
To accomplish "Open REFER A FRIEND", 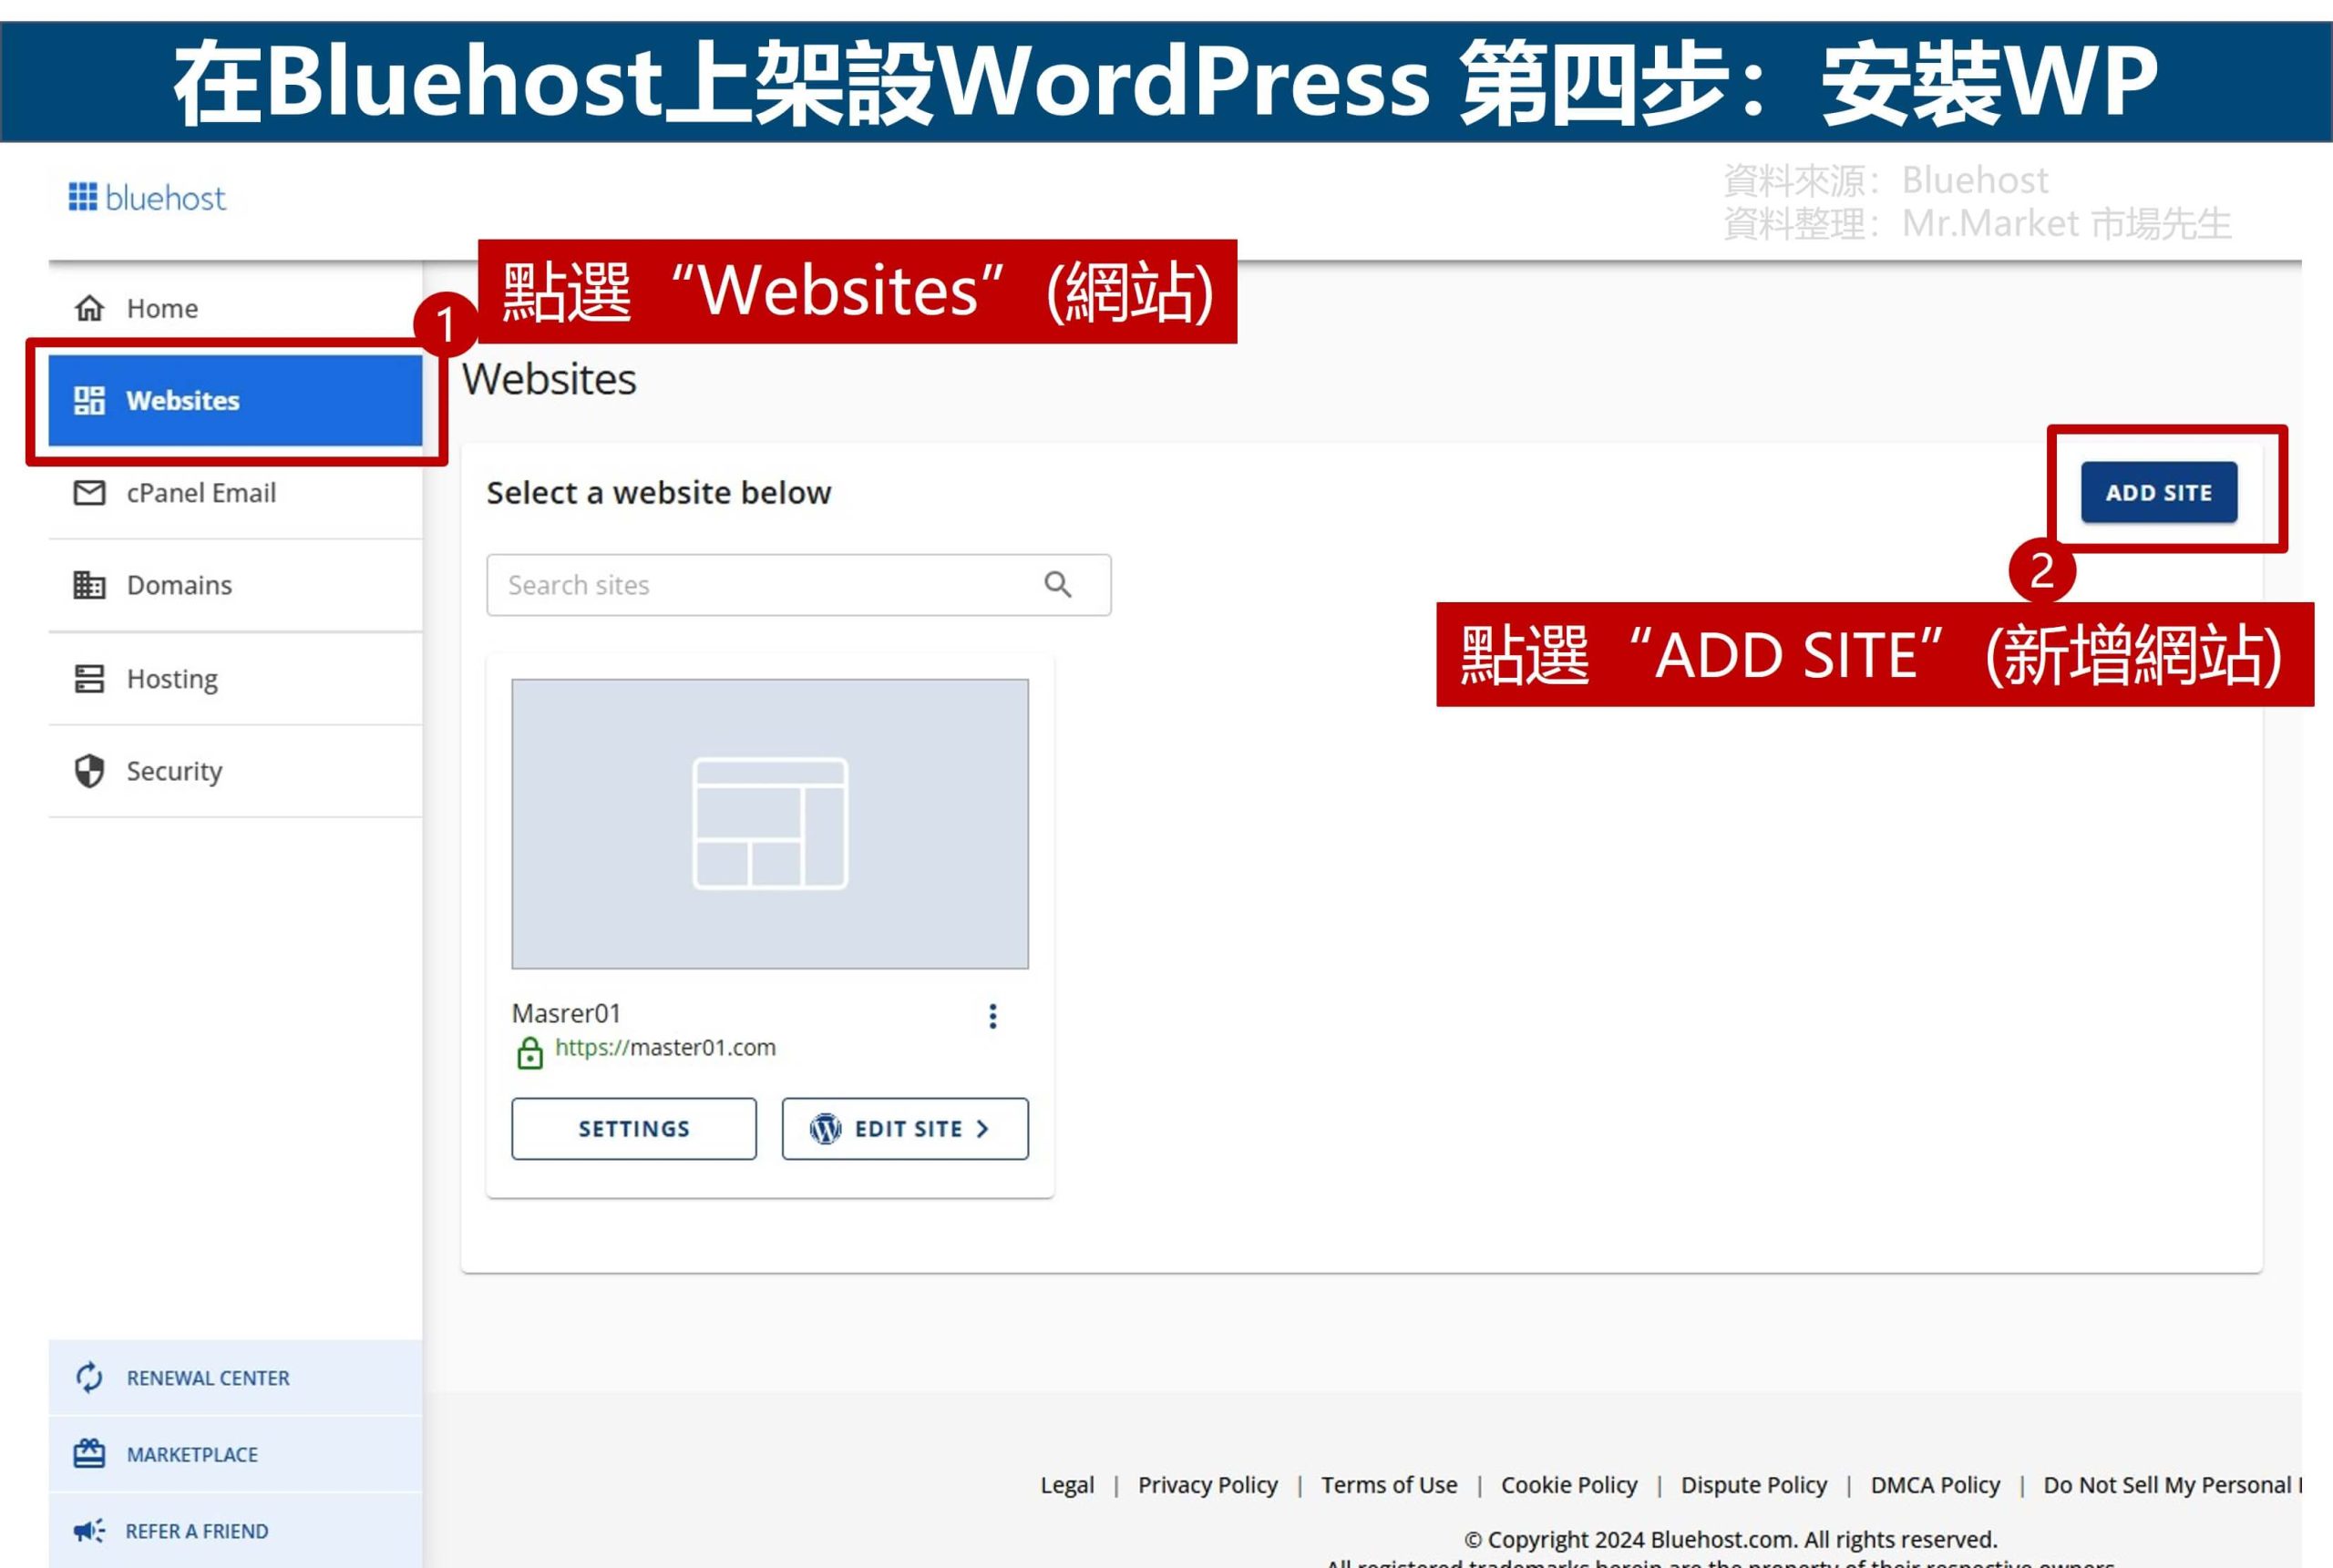I will 235,1531.
